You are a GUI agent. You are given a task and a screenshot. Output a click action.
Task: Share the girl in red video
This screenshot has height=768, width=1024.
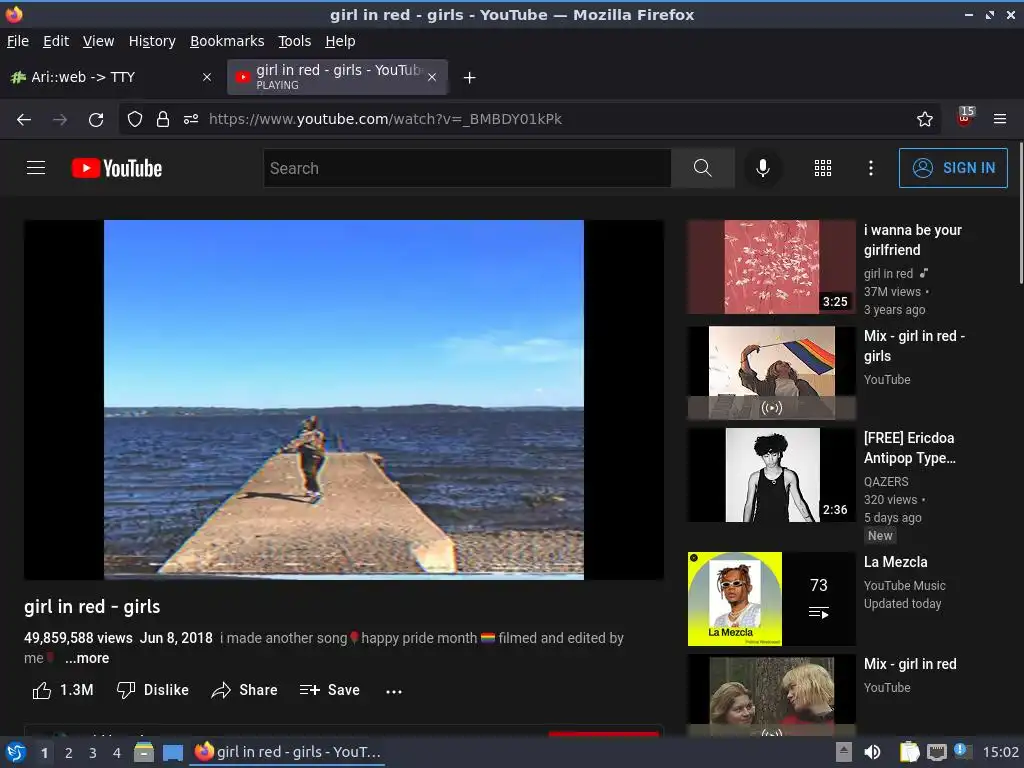(244, 690)
